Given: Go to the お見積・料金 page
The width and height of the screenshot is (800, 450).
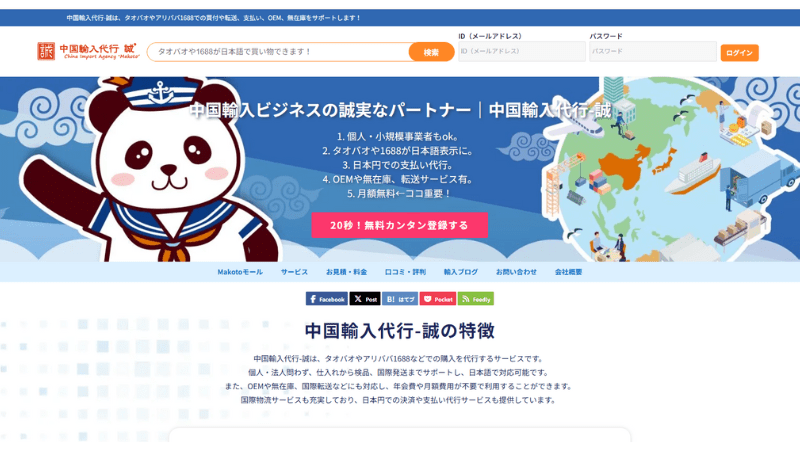Looking at the screenshot, I should (346, 272).
